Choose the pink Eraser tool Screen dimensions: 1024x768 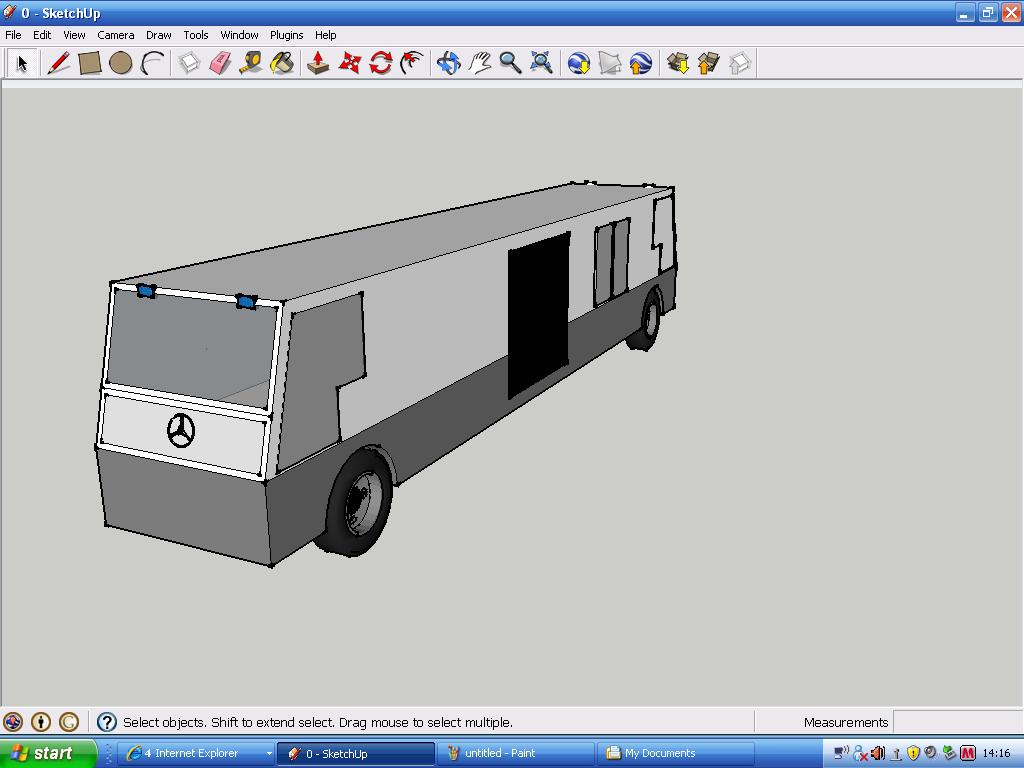point(221,63)
